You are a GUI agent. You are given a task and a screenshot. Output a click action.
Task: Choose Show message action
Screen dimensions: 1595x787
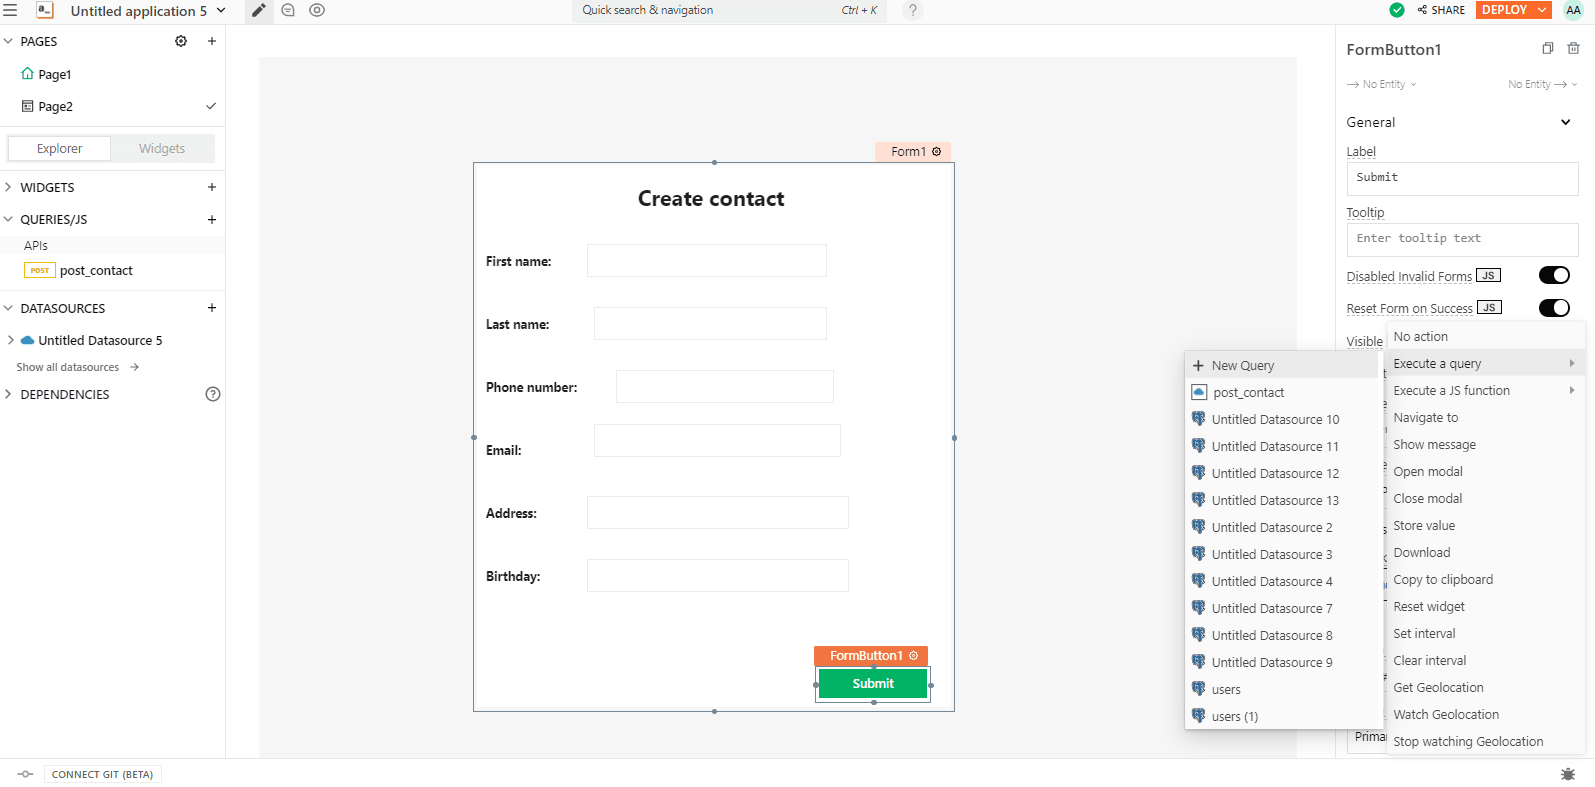pyautogui.click(x=1434, y=445)
